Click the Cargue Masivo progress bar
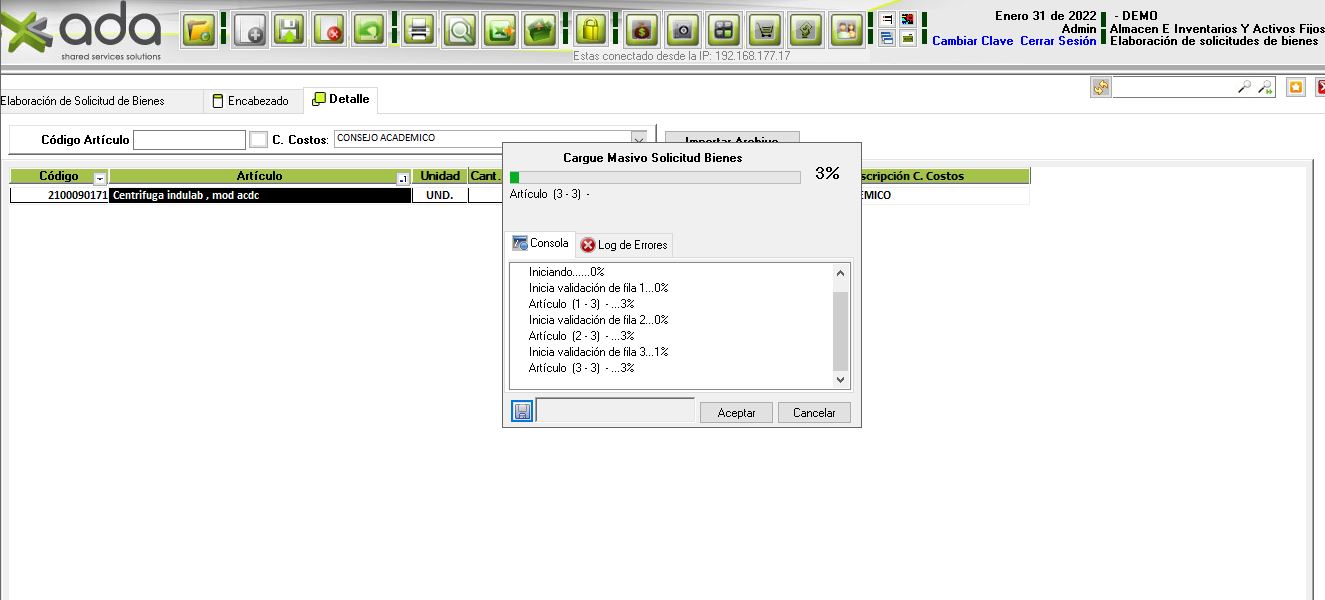This screenshot has width=1325, height=600. (x=655, y=177)
